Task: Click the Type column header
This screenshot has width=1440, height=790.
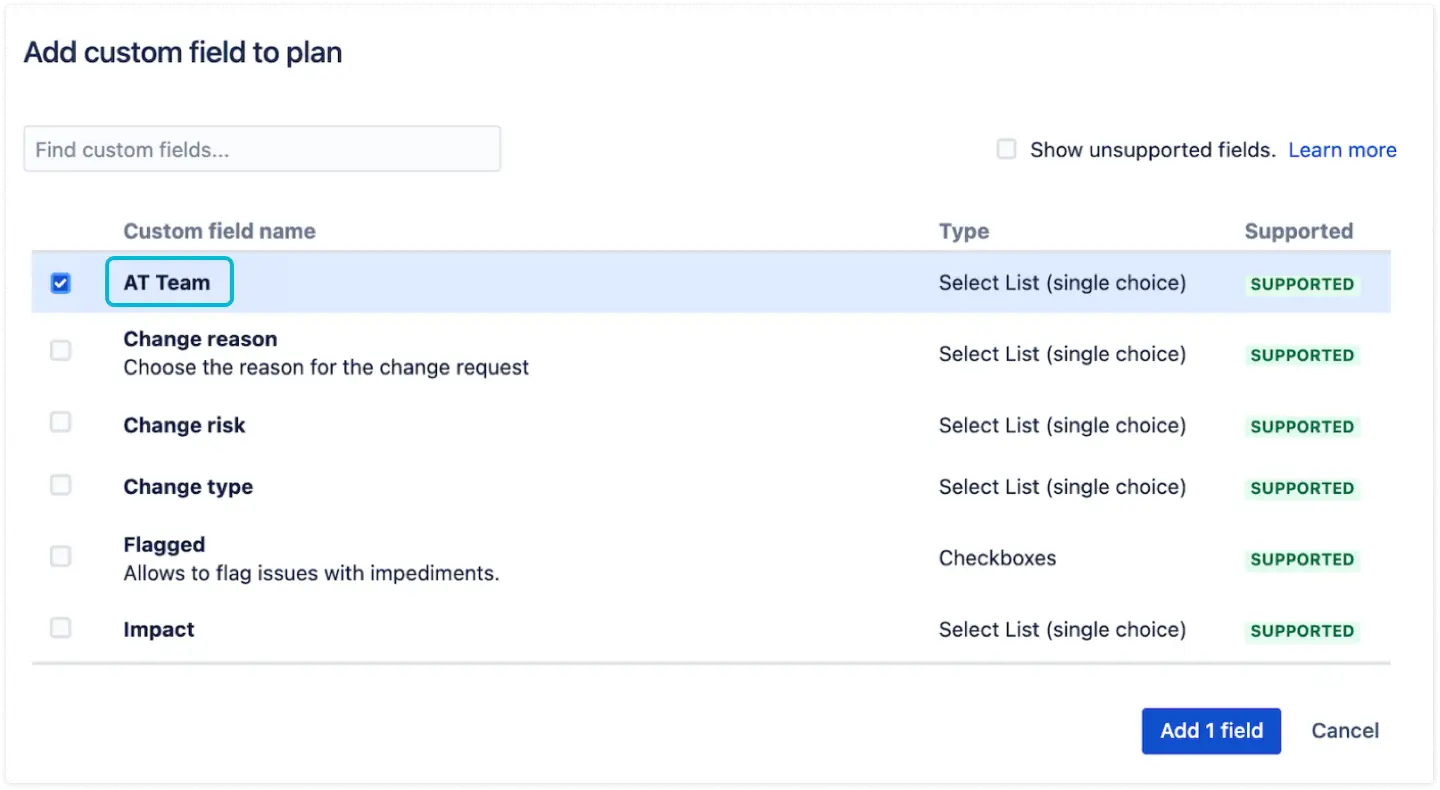Action: tap(964, 231)
